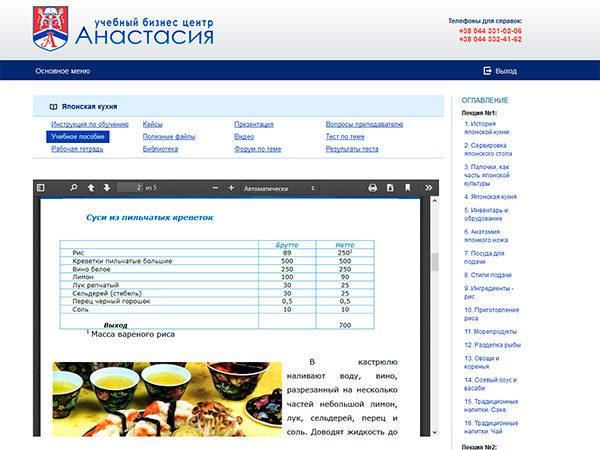
Task: Download the PDF file
Action: click(389, 187)
